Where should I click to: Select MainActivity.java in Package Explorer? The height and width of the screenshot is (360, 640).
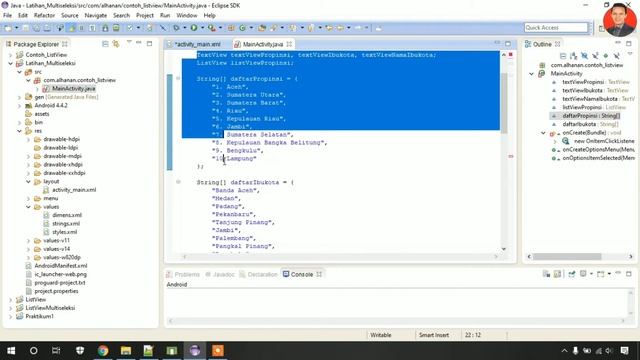[73, 89]
